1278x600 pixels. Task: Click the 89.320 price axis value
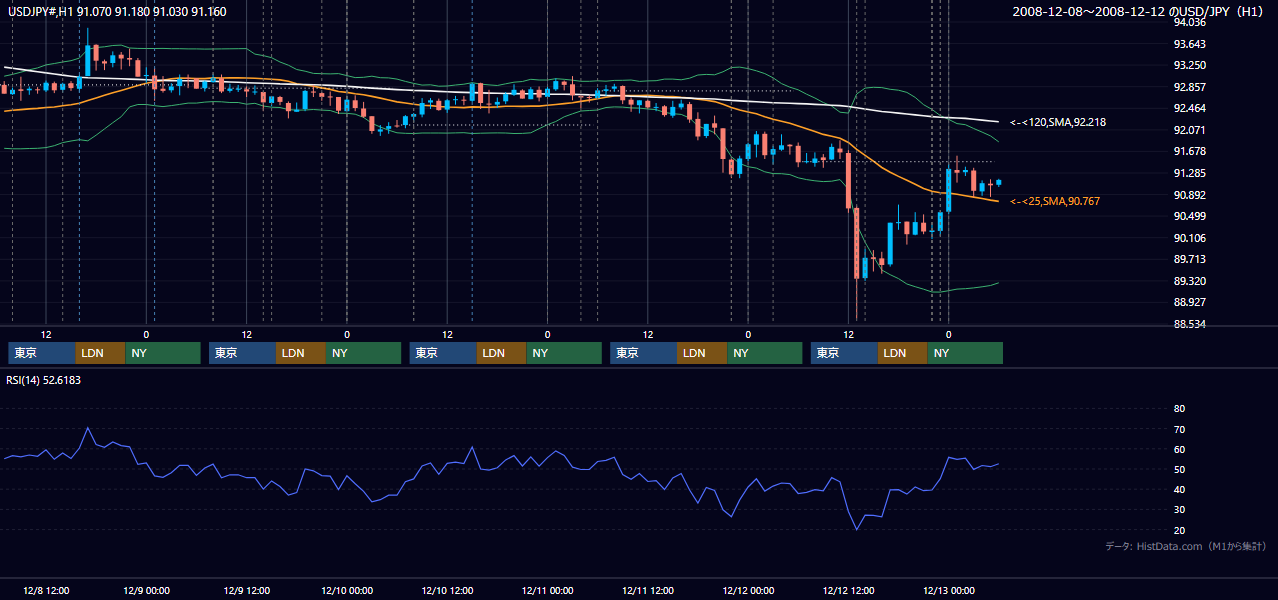coord(1190,281)
